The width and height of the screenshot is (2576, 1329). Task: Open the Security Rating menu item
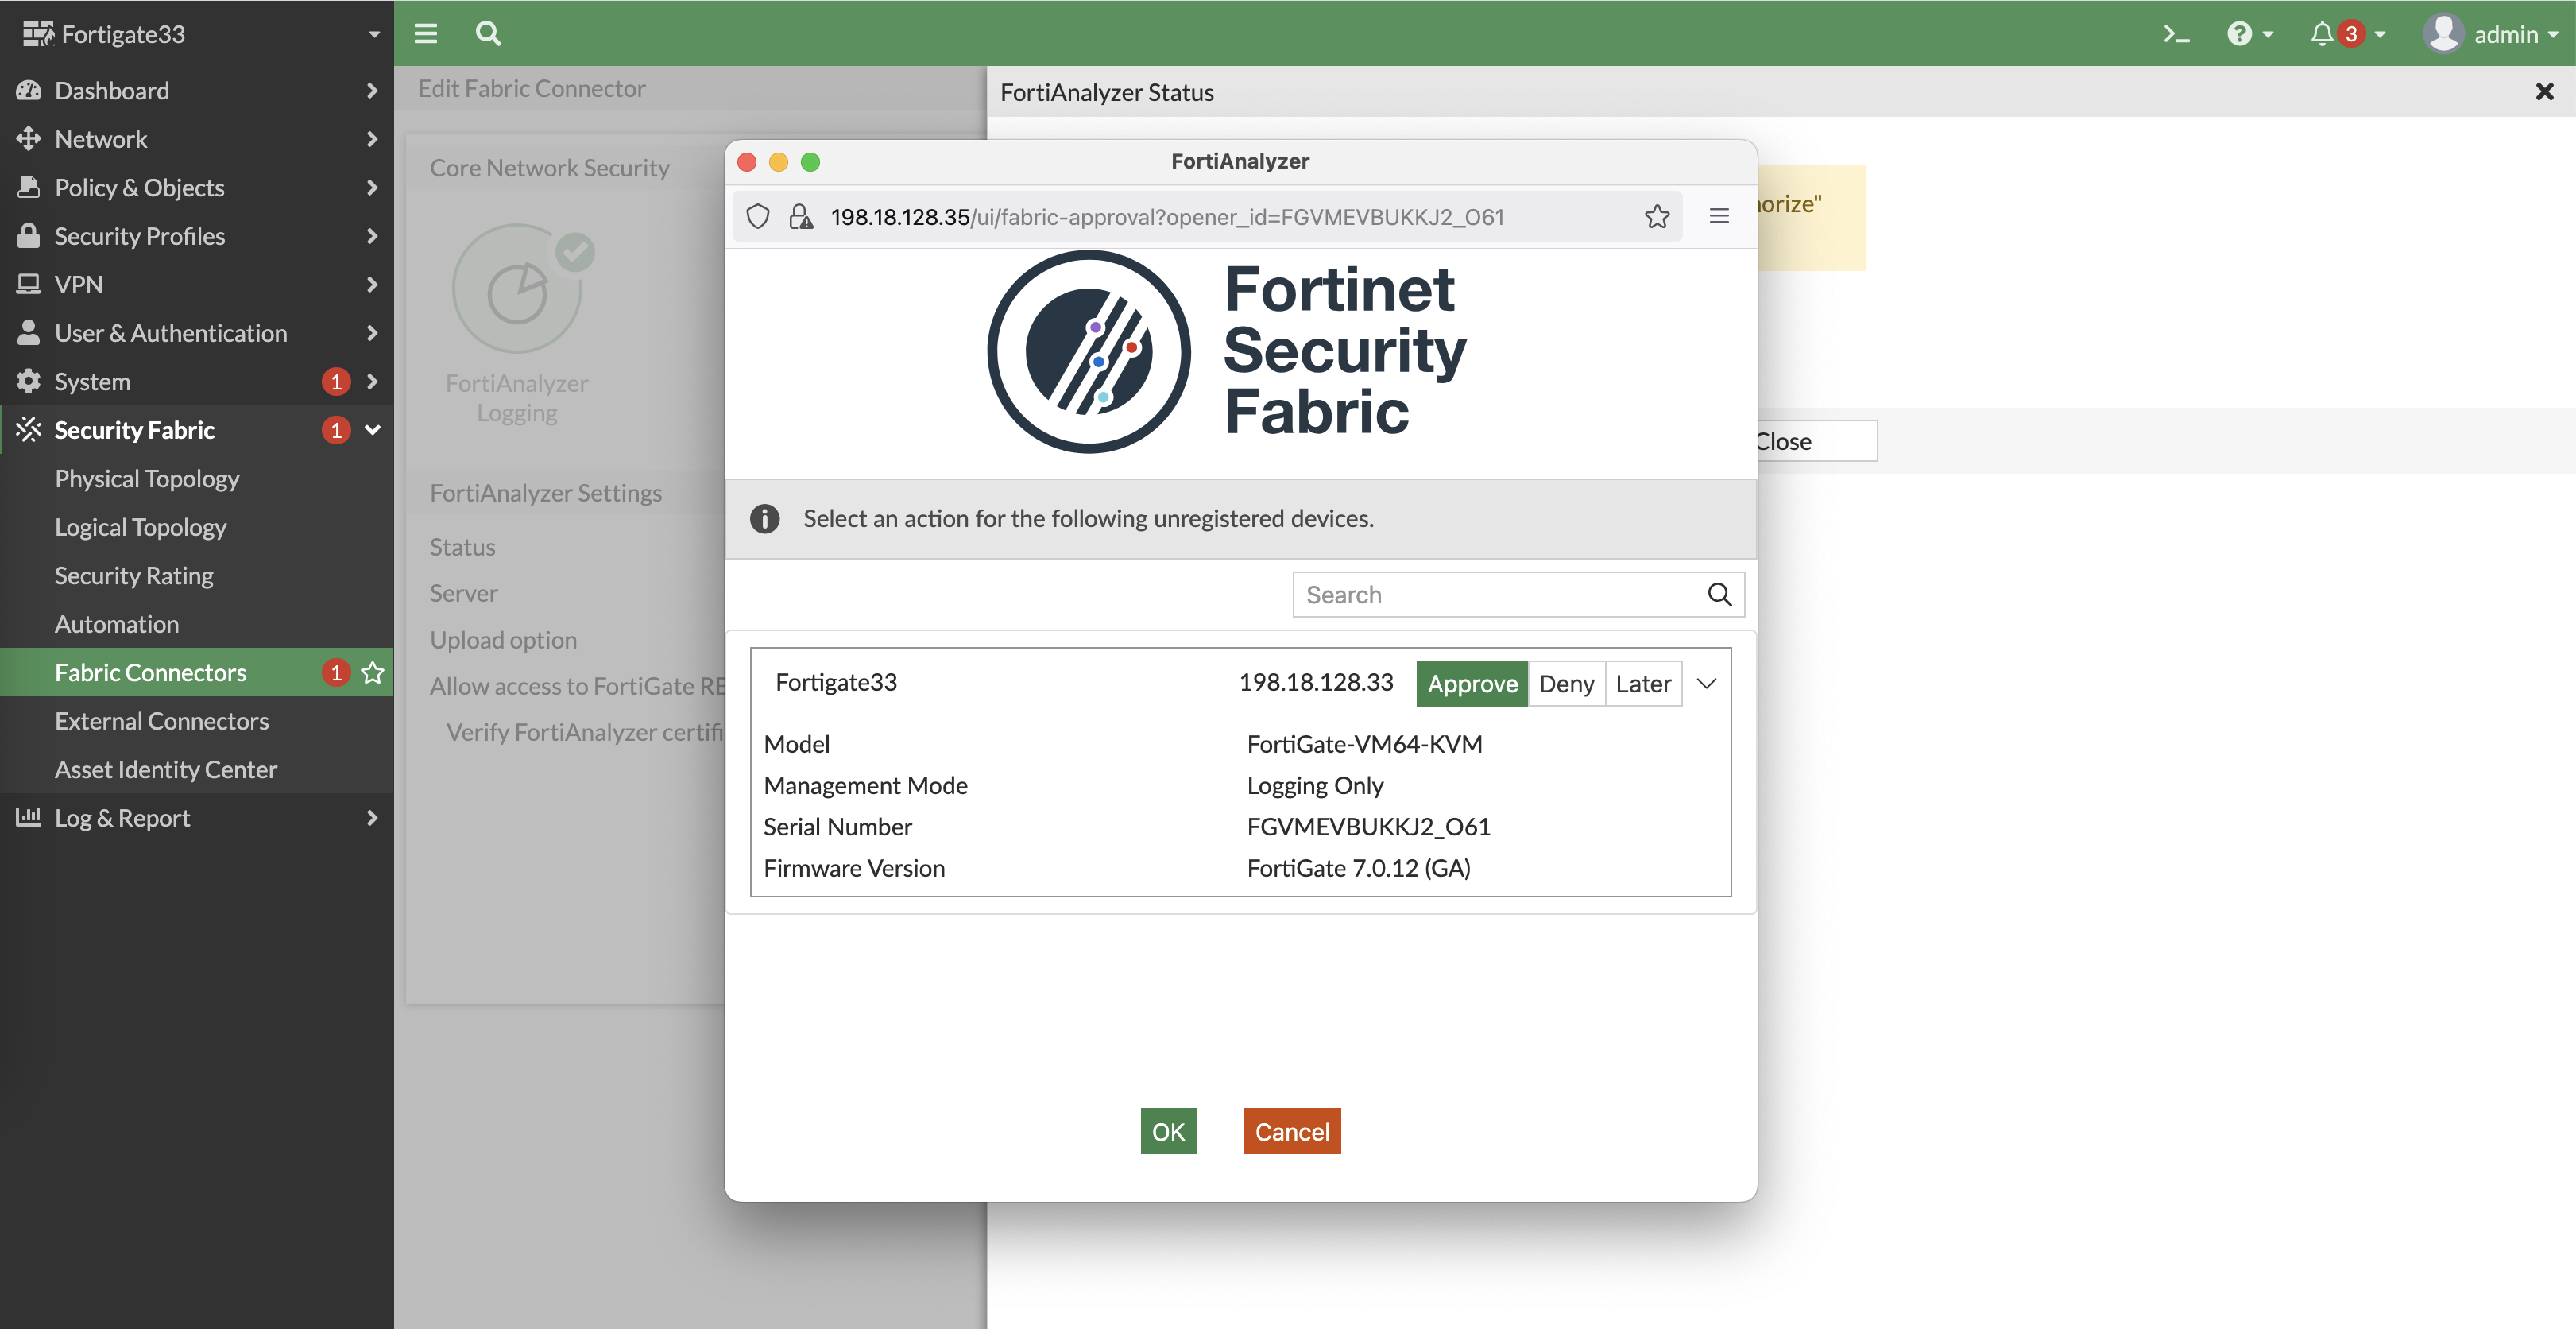point(134,576)
